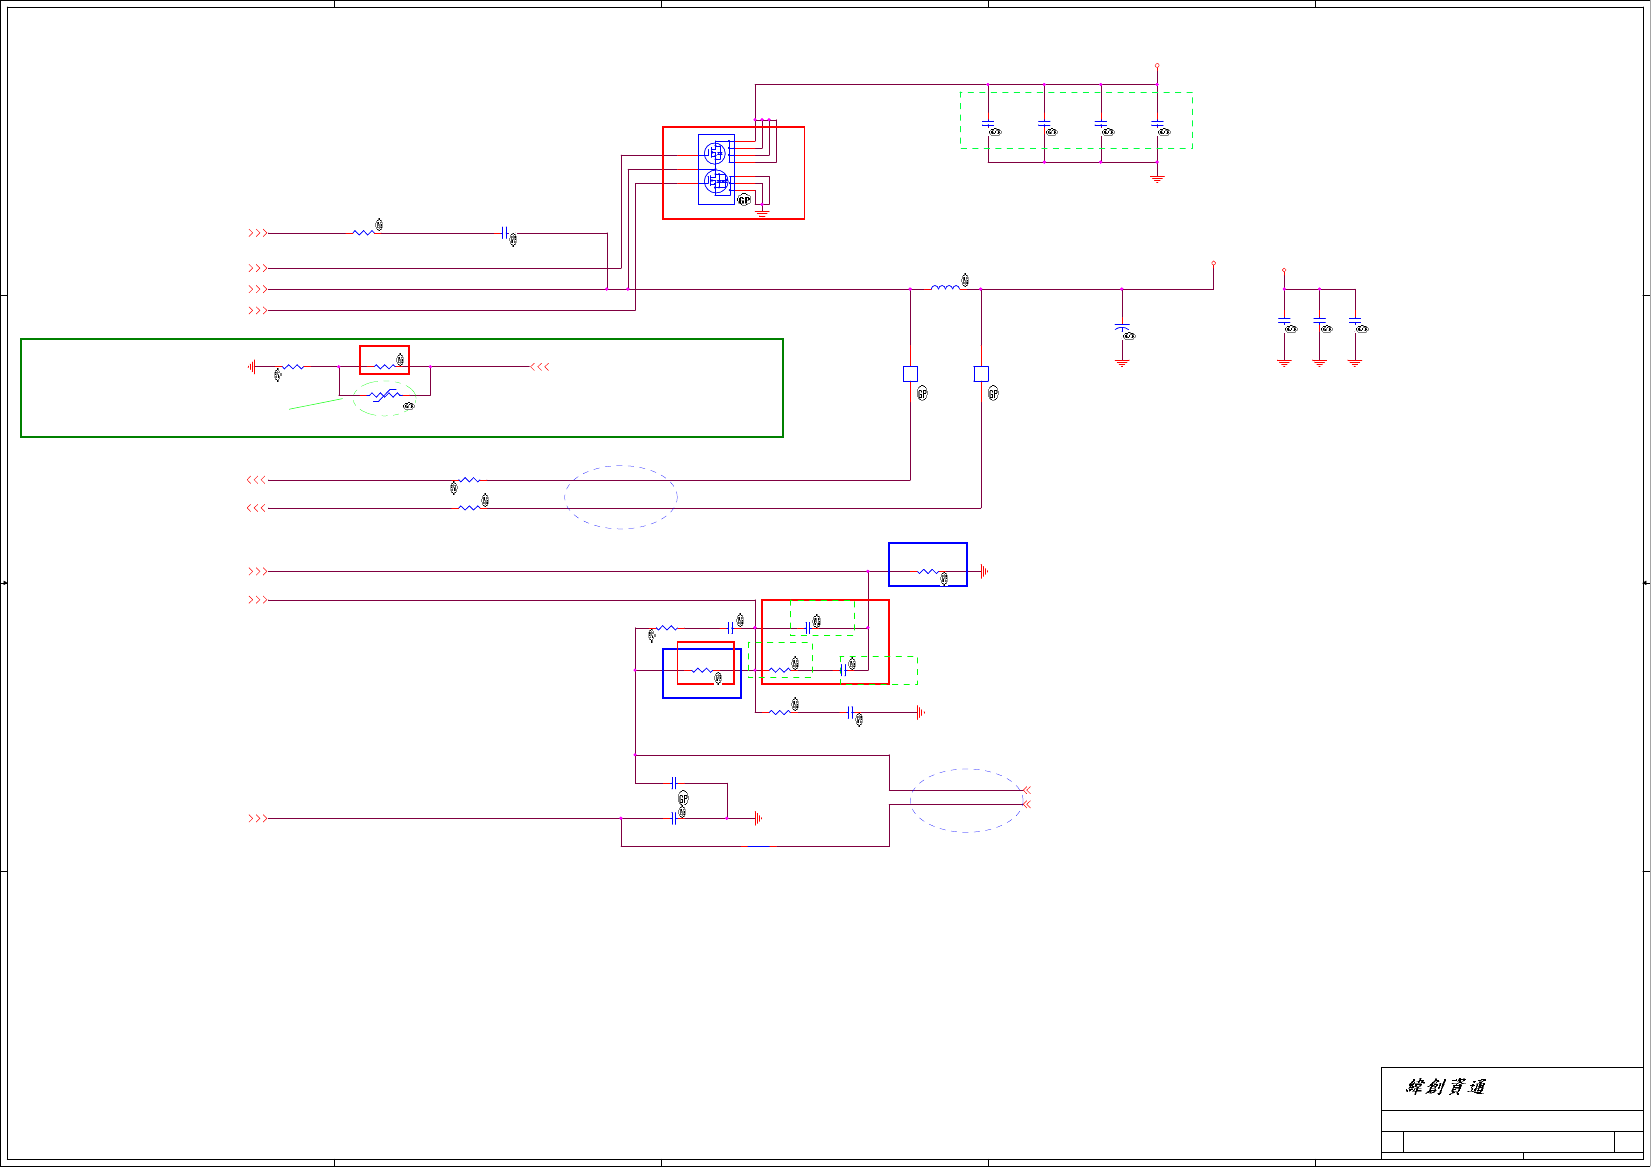Viewport: 1651px width, 1167px height.
Task: Select the resistor inside the blue box tied to ground
Action: 928,572
